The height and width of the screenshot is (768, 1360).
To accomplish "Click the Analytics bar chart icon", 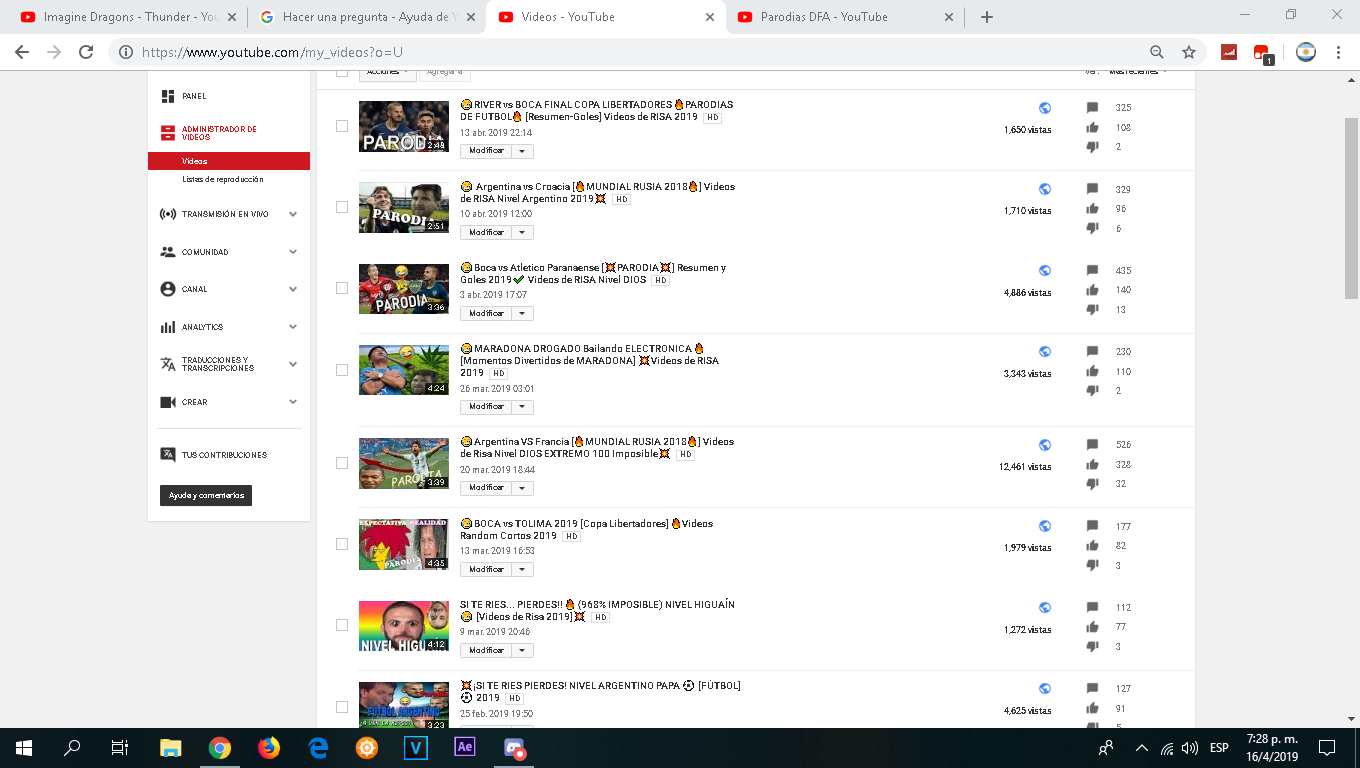I will [168, 327].
